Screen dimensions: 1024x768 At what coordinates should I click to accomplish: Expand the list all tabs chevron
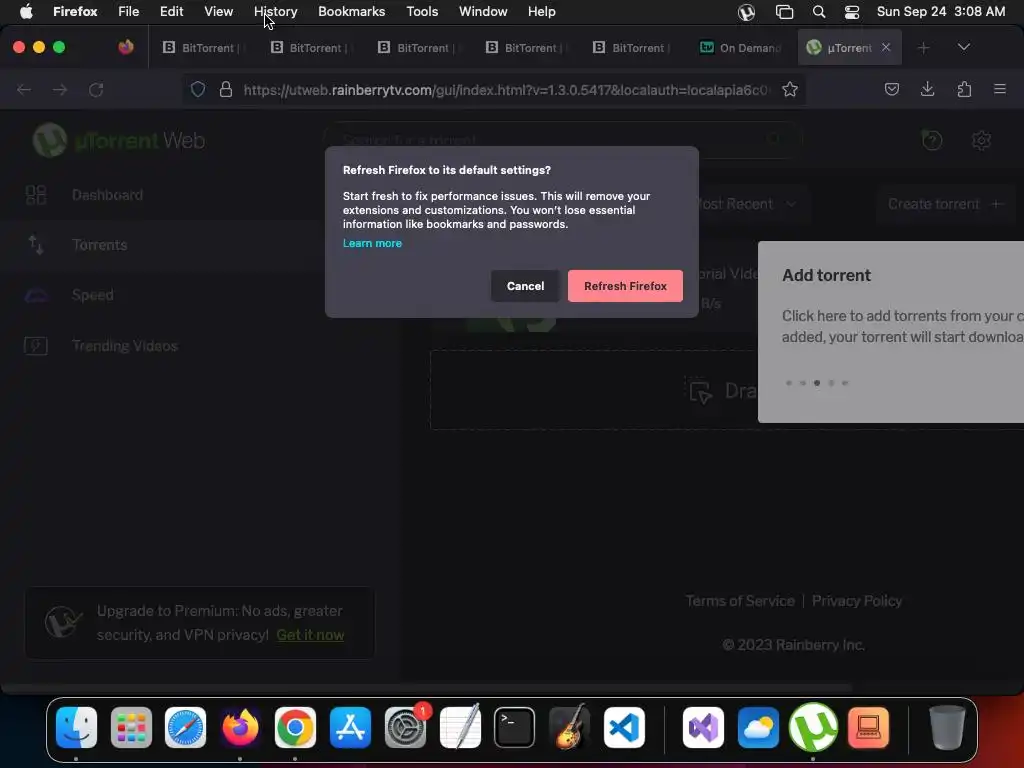pyautogui.click(x=963, y=47)
